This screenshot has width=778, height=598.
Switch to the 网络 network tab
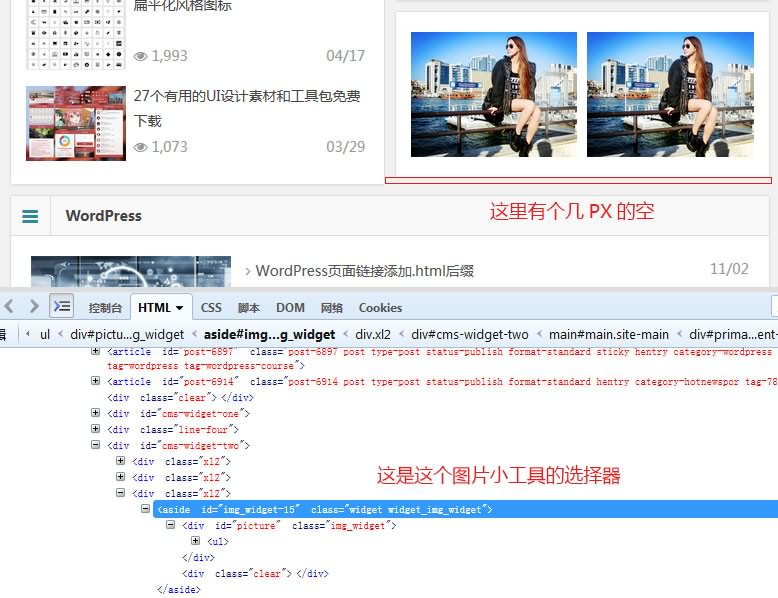tap(331, 308)
